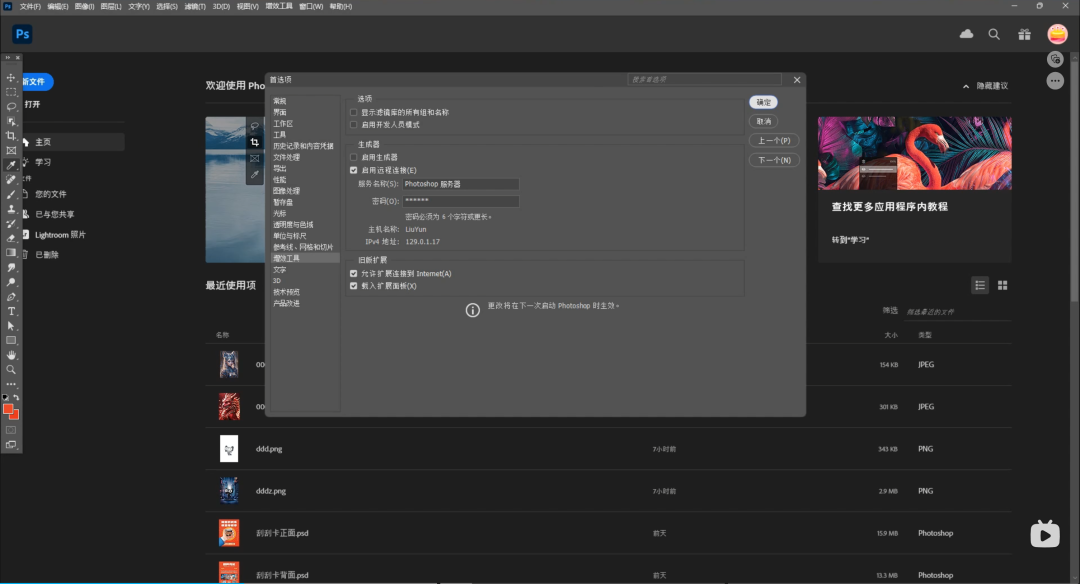Open 文件(F) menu
1080x584 pixels.
point(30,6)
